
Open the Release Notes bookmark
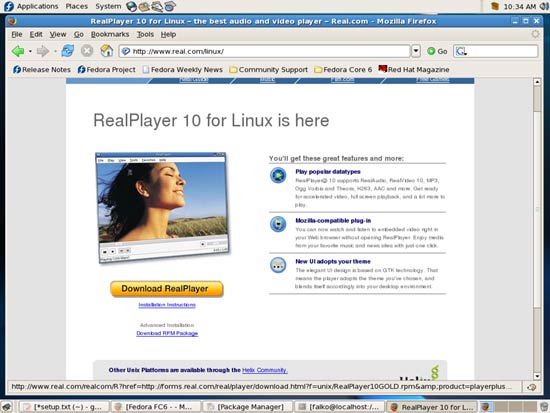pos(42,69)
